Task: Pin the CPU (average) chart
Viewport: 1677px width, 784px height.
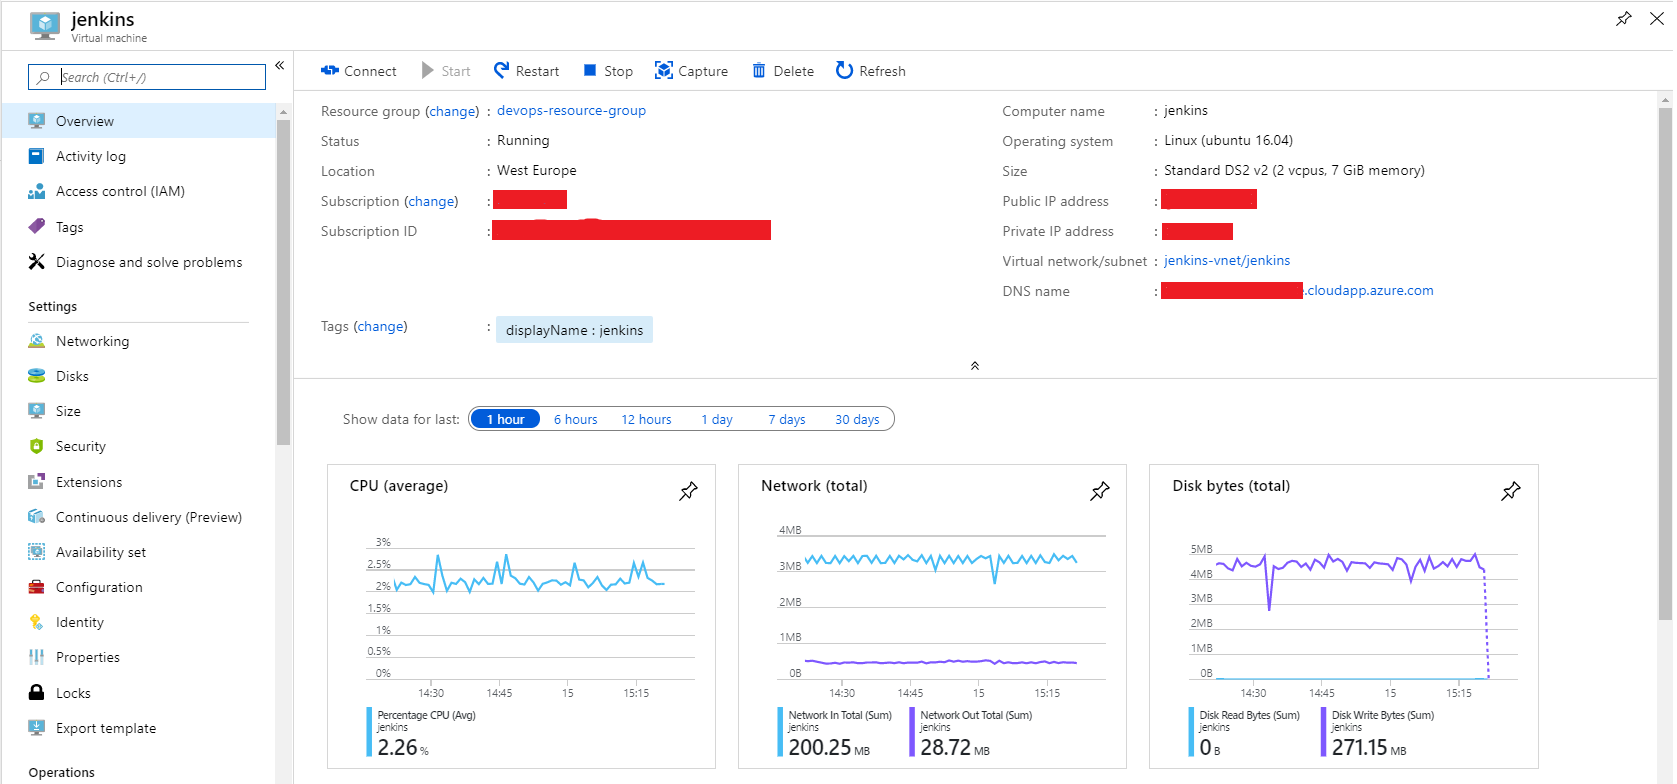Action: coord(688,491)
